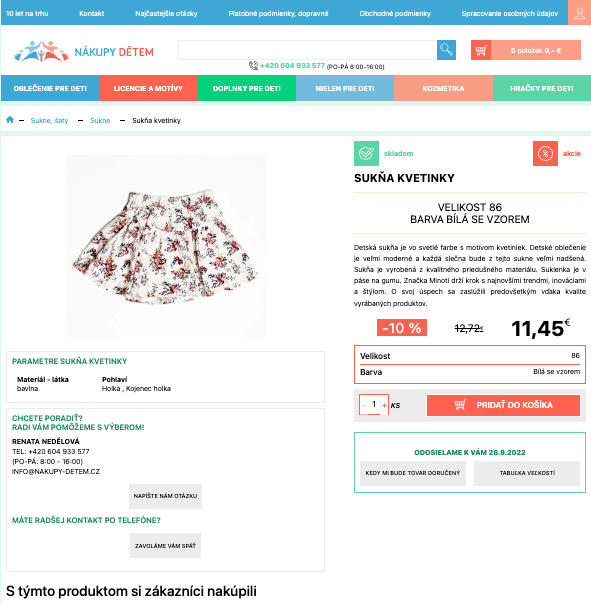The height and width of the screenshot is (604, 591).
Task: Open Oblečenie pre deti menu
Action: (x=50, y=88)
